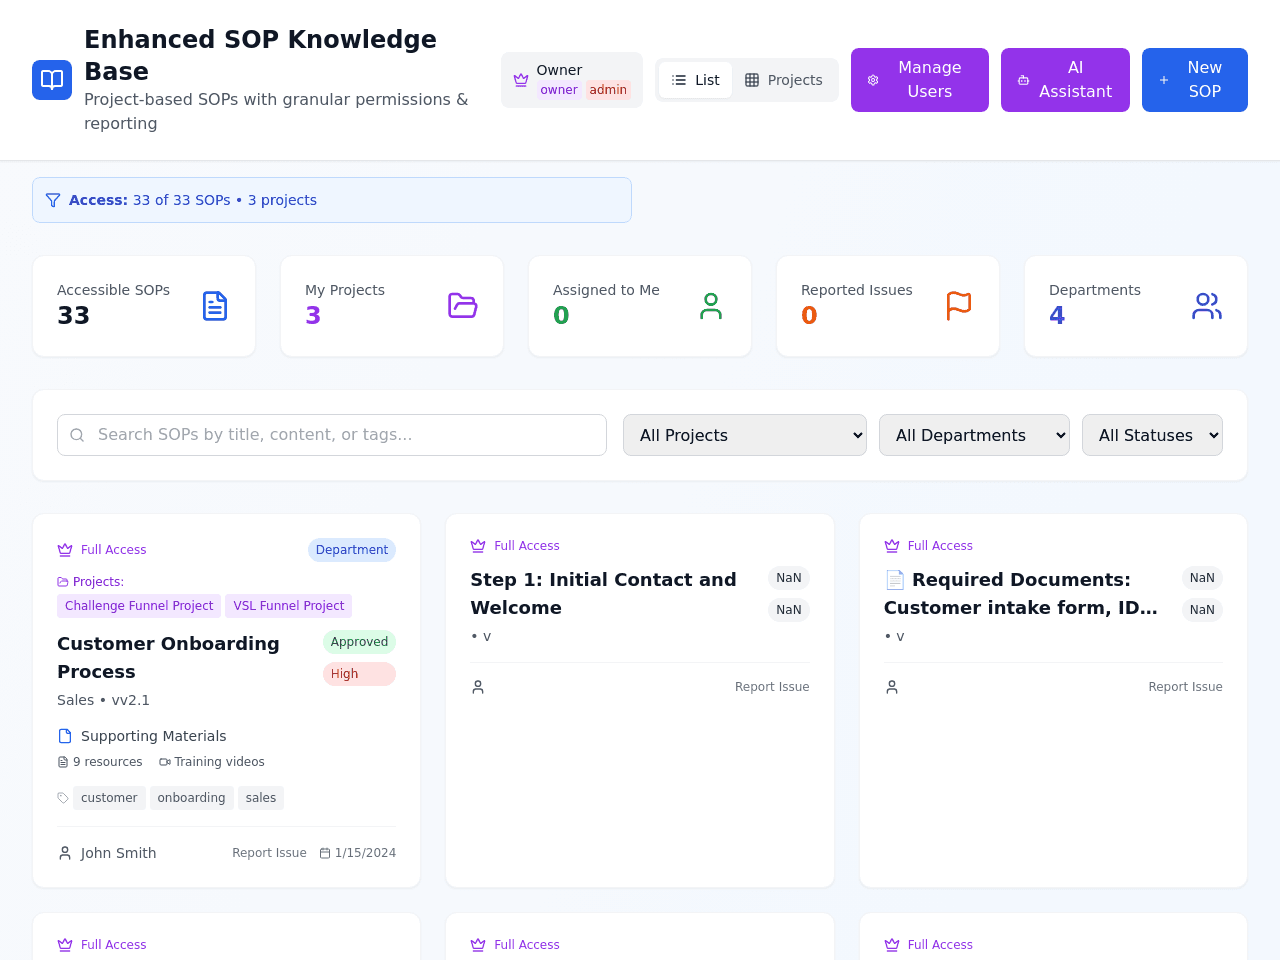Click the Department badge on the first card
The height and width of the screenshot is (960, 1280).
352,550
